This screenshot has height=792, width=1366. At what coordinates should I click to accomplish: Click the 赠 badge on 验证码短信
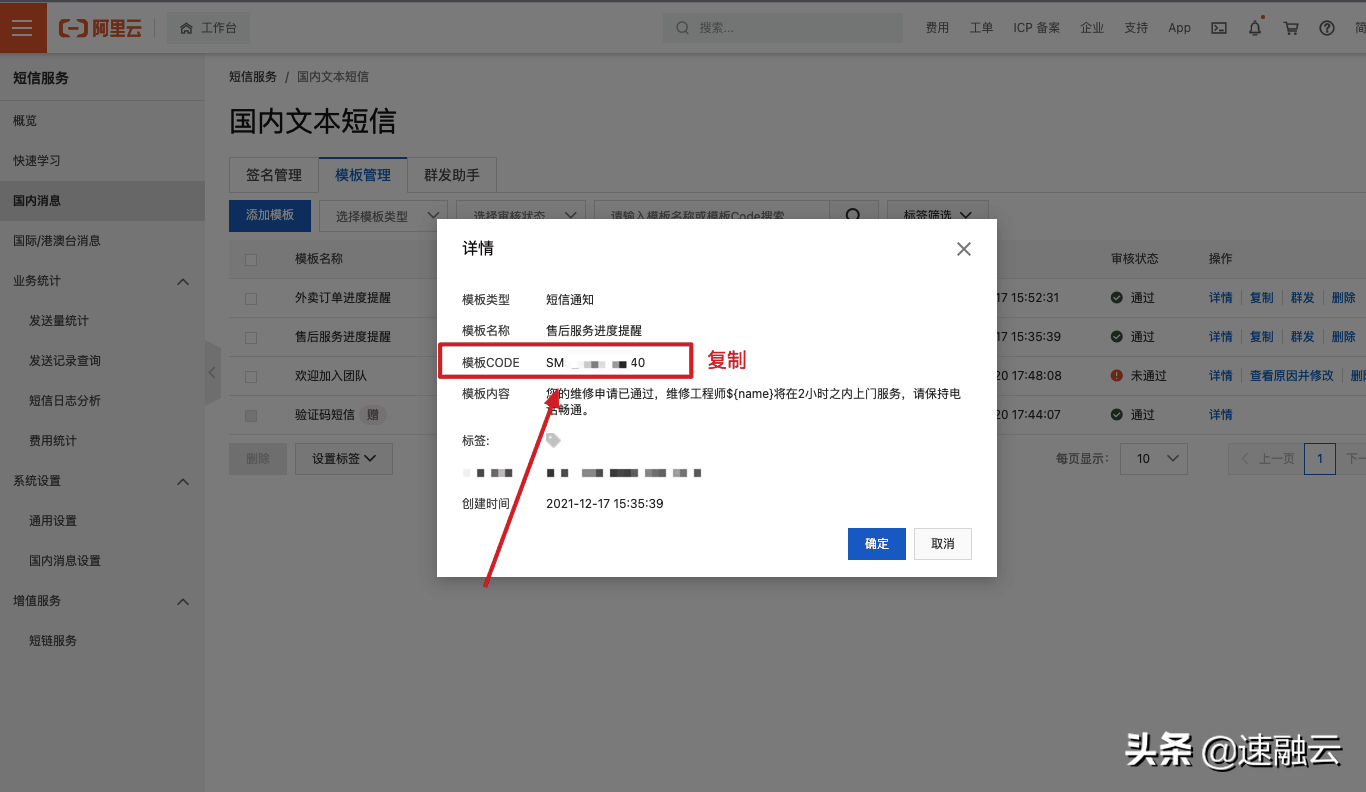coord(373,415)
